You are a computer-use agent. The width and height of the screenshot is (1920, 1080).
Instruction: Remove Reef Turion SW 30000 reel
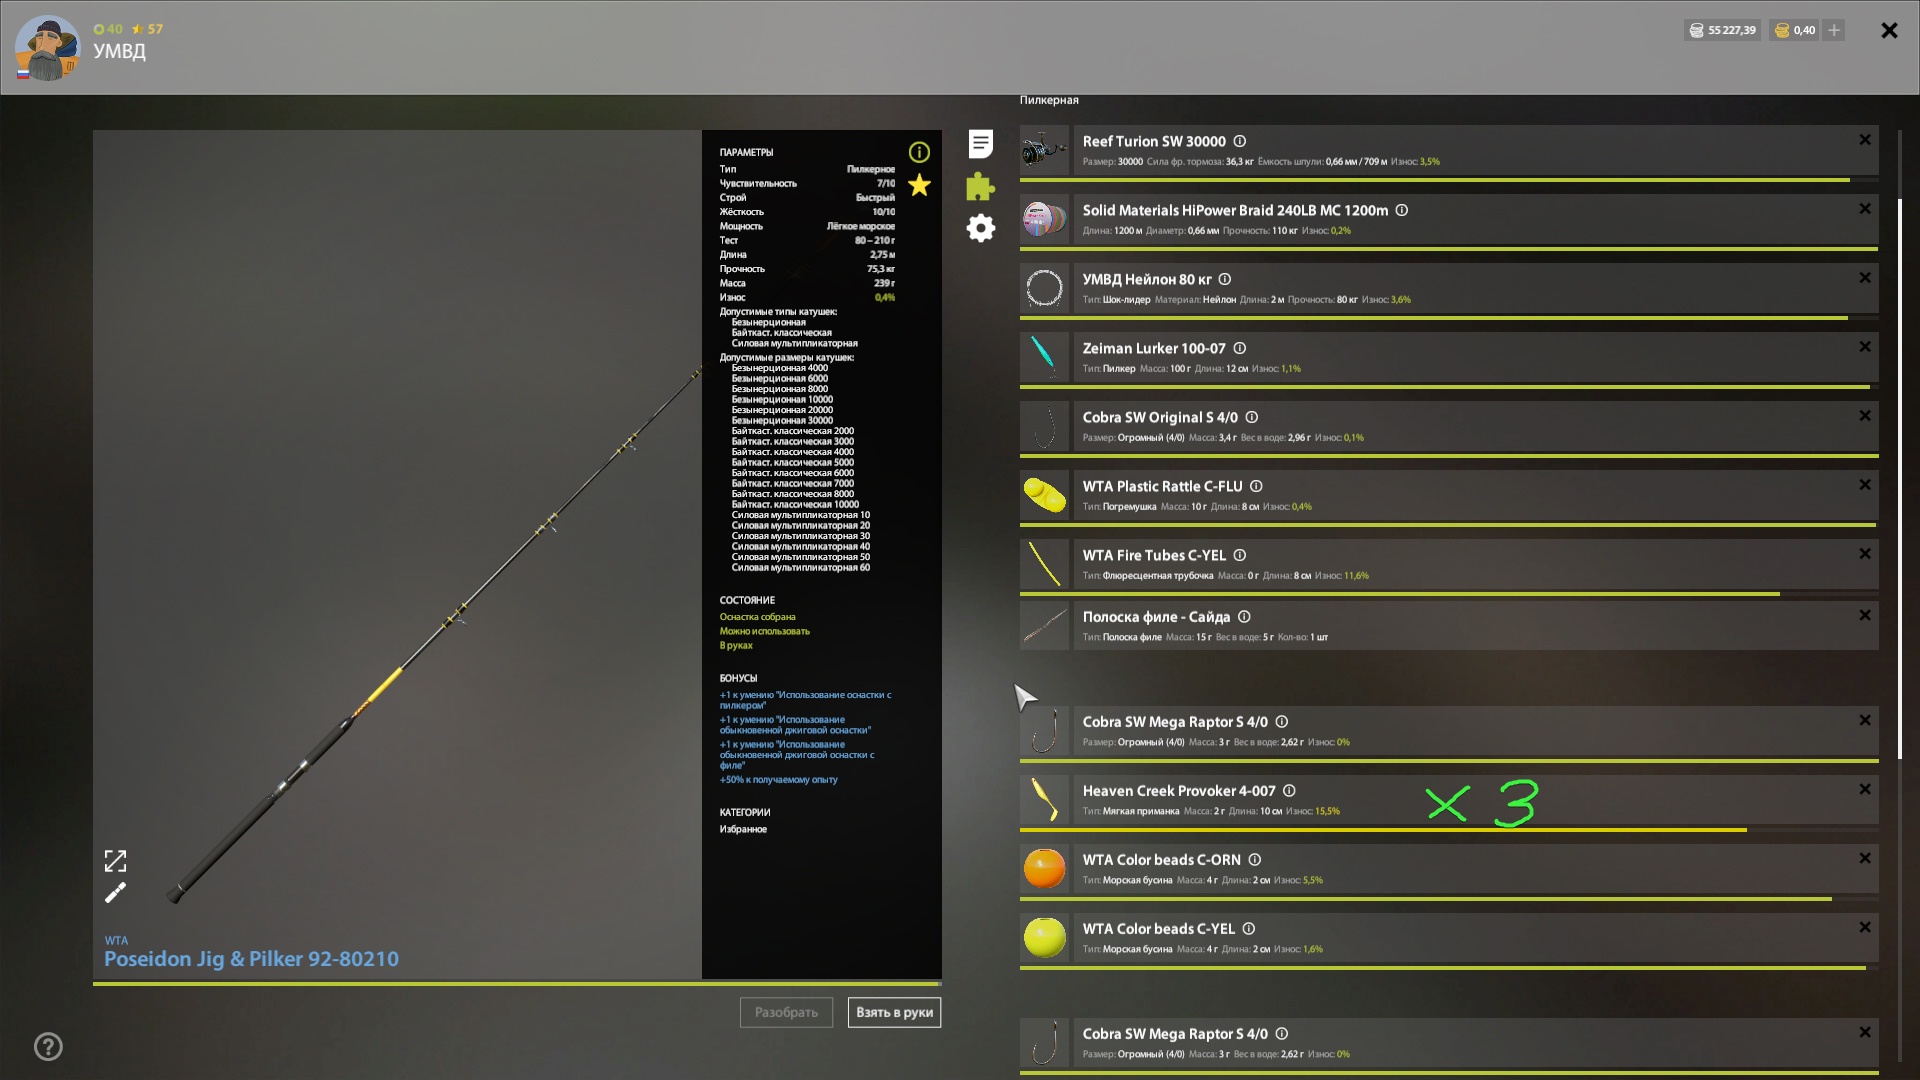pos(1865,140)
